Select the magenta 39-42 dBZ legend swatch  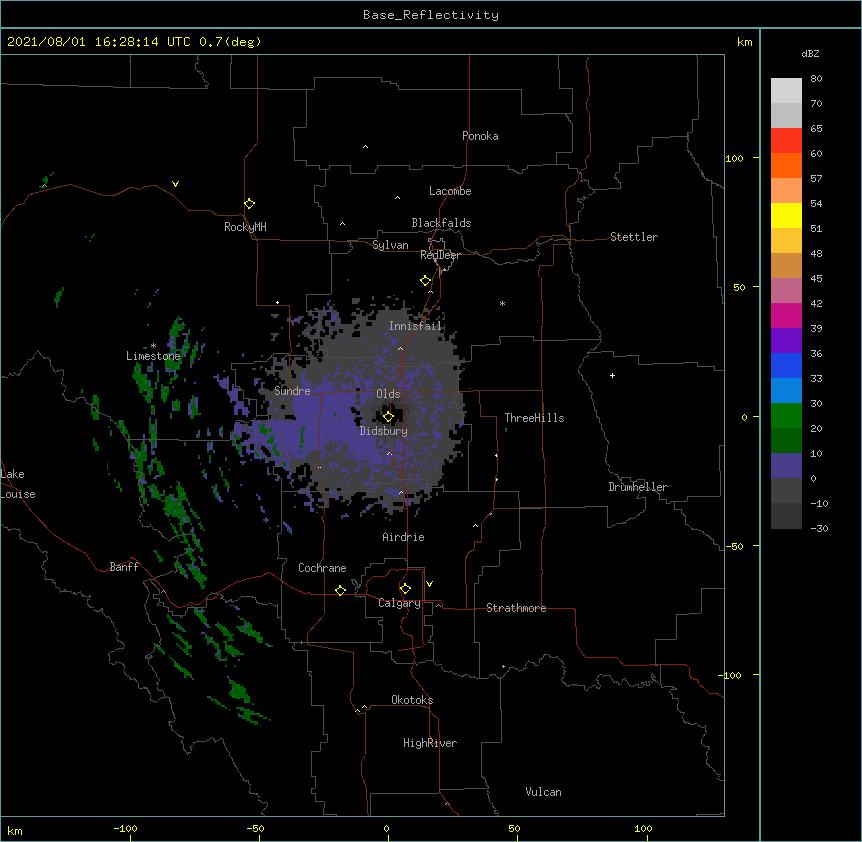tap(786, 315)
